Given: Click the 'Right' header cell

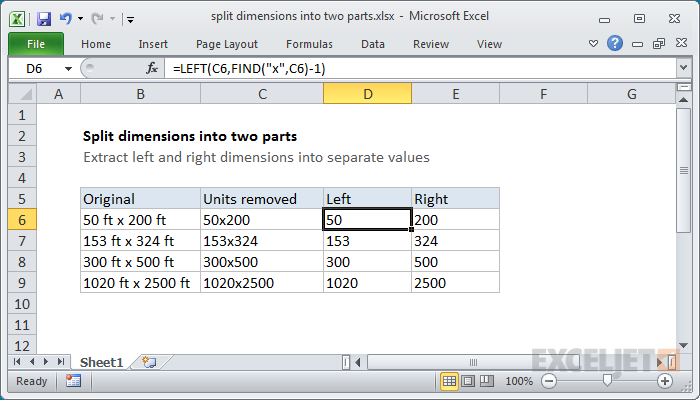Looking at the screenshot, I should [455, 199].
